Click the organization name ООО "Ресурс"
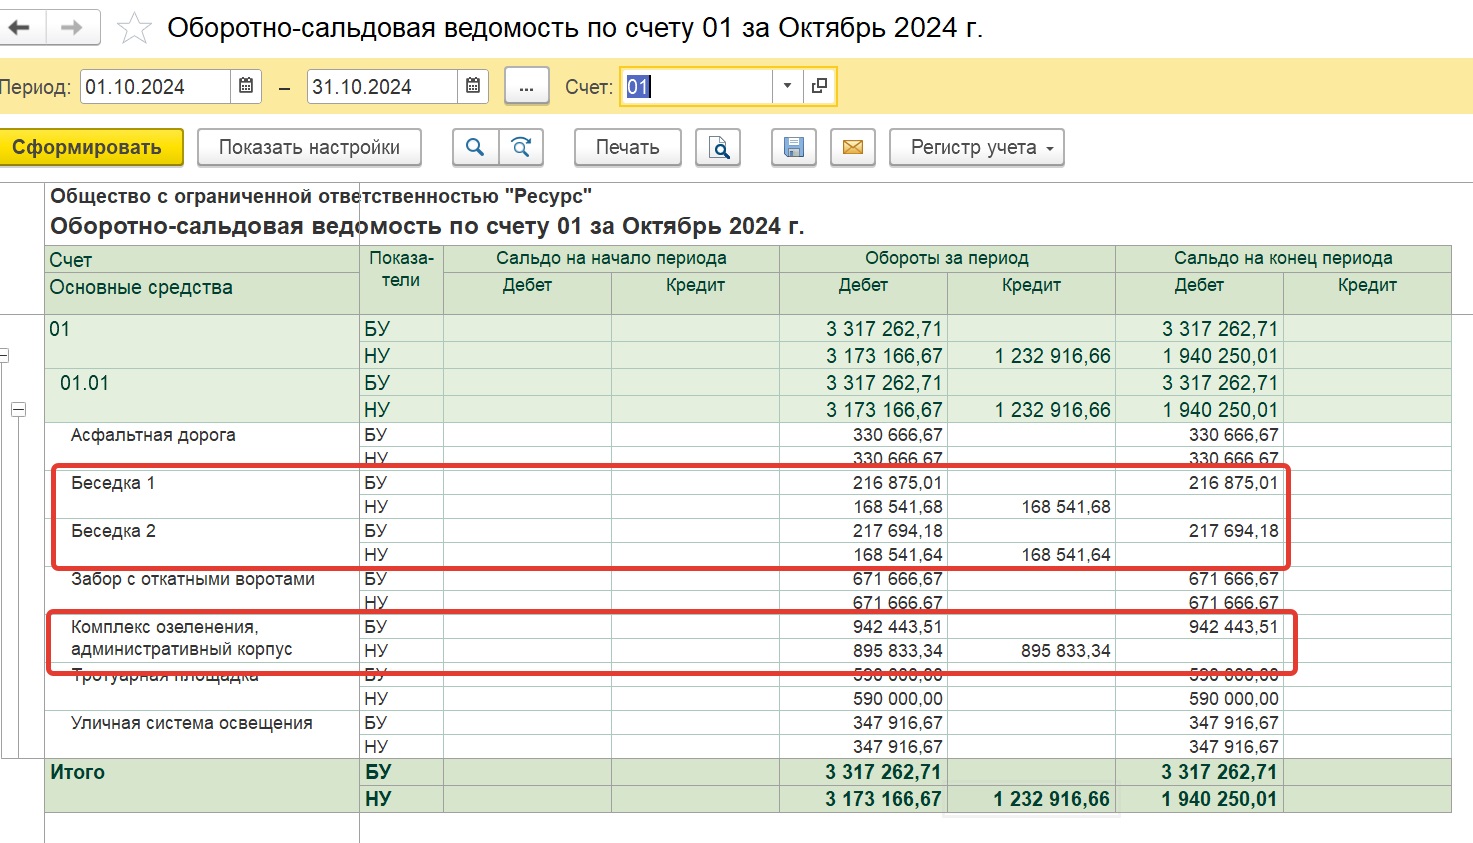 [x=321, y=196]
